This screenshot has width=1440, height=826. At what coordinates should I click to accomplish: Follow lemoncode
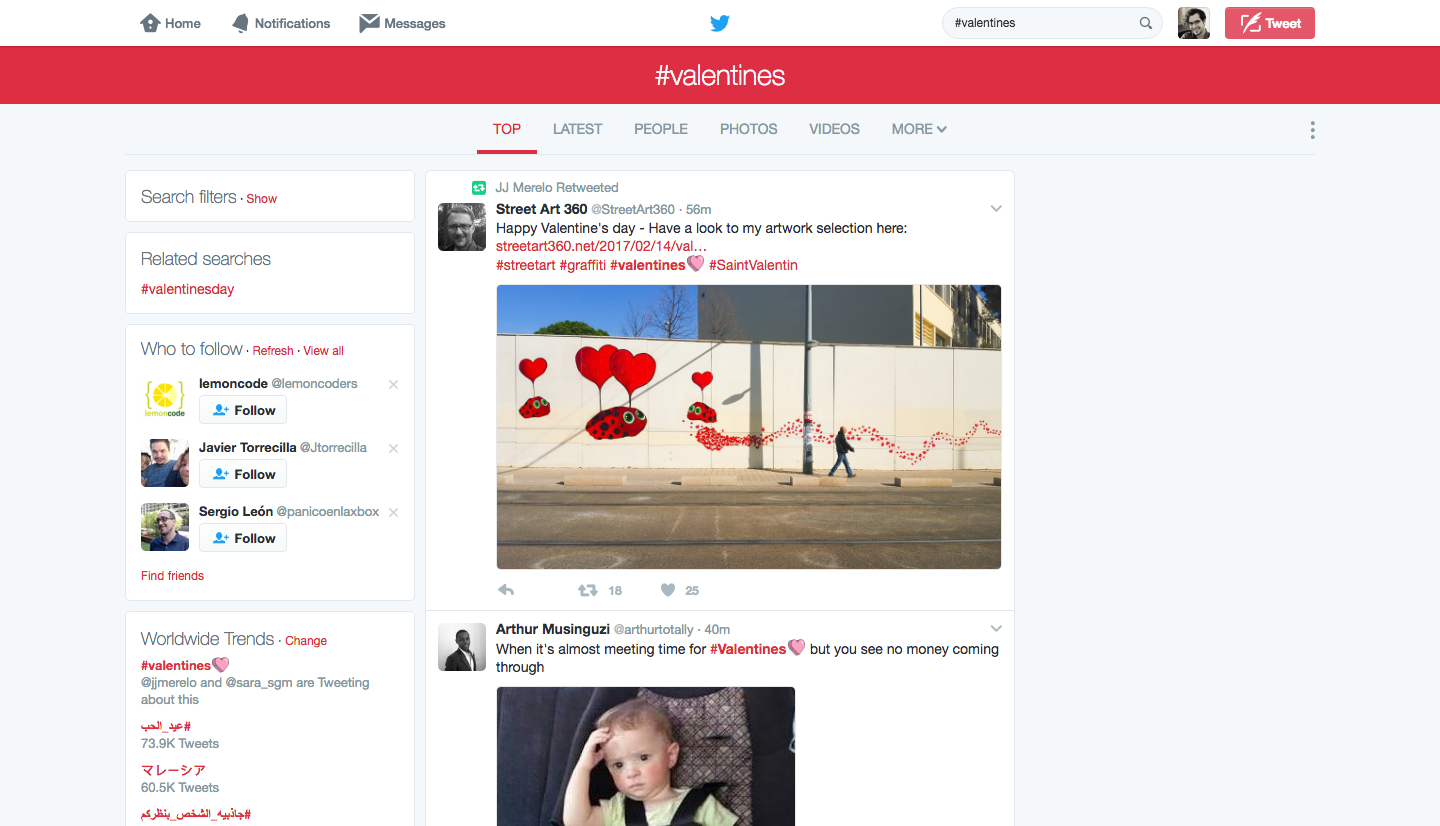pos(243,410)
